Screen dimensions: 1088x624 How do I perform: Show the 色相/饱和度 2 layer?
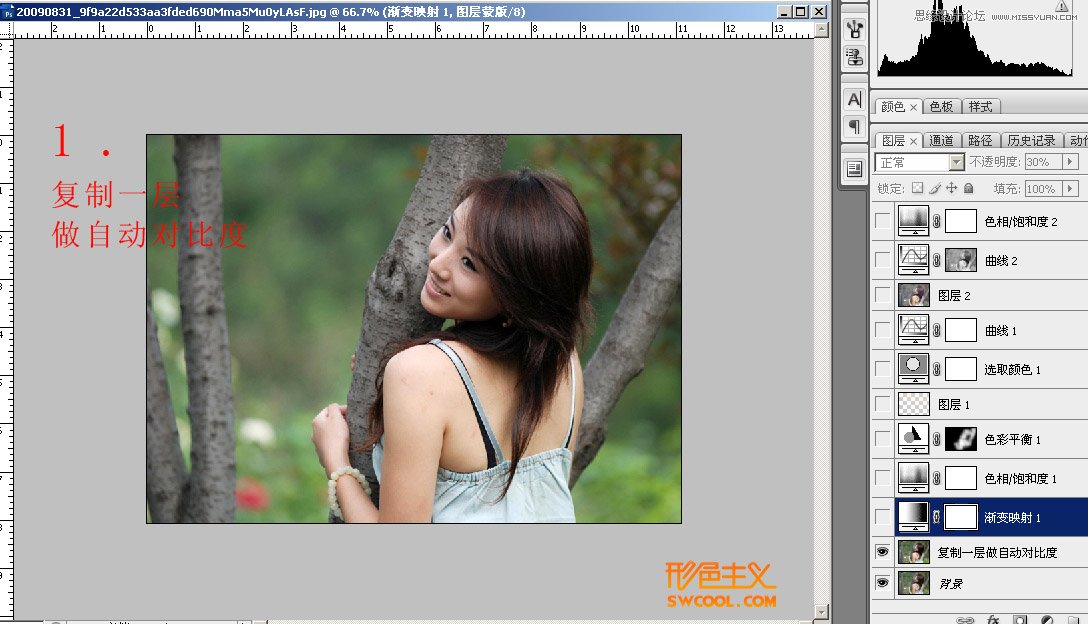tap(884, 222)
